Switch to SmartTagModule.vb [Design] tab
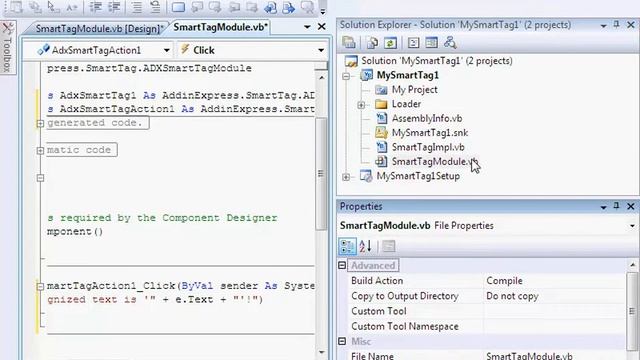Image resolution: width=640 pixels, height=360 pixels. (x=99, y=29)
